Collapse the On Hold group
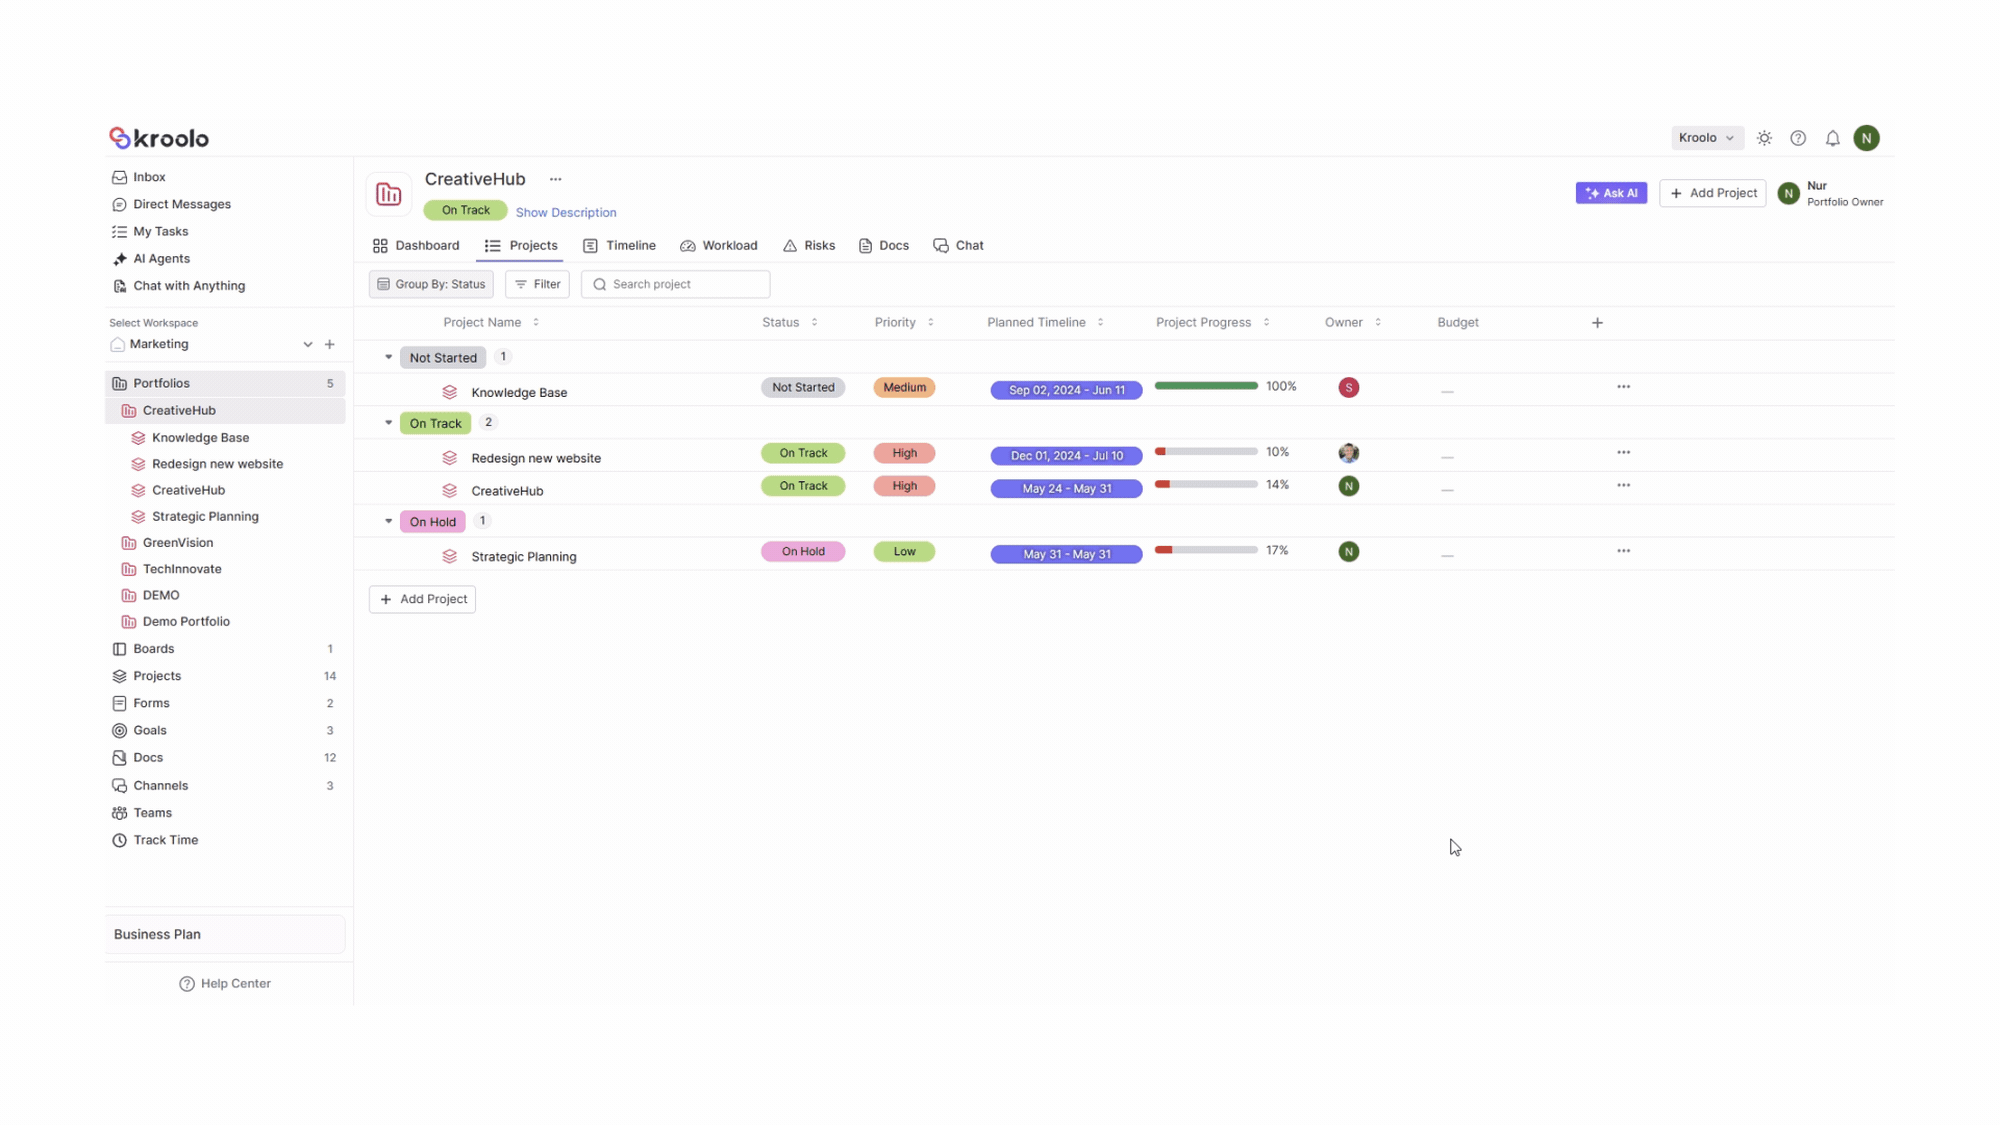Viewport: 2000px width, 1125px height. pos(389,521)
